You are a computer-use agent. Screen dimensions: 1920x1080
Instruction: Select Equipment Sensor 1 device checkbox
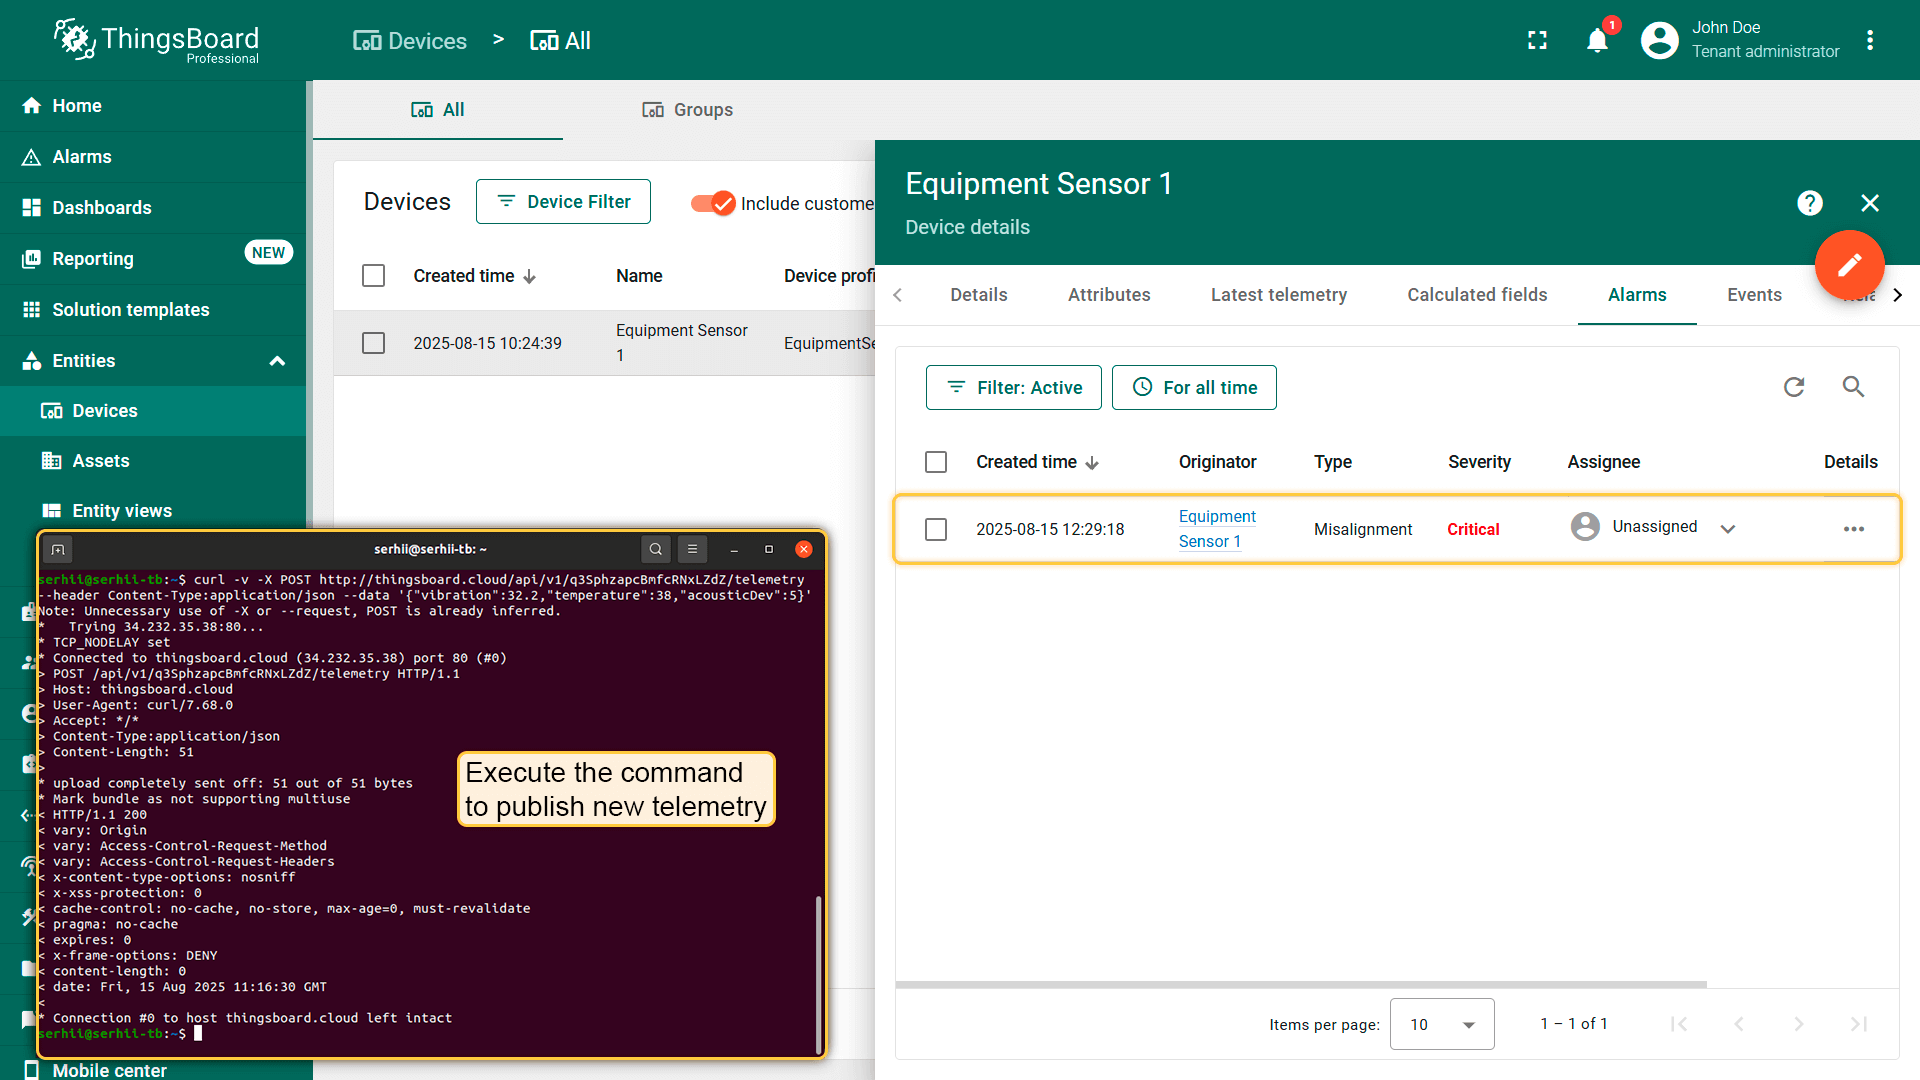tap(373, 343)
